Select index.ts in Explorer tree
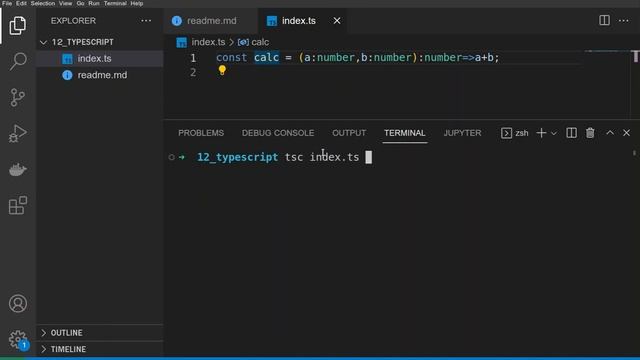This screenshot has height=360, width=640. 100,59
